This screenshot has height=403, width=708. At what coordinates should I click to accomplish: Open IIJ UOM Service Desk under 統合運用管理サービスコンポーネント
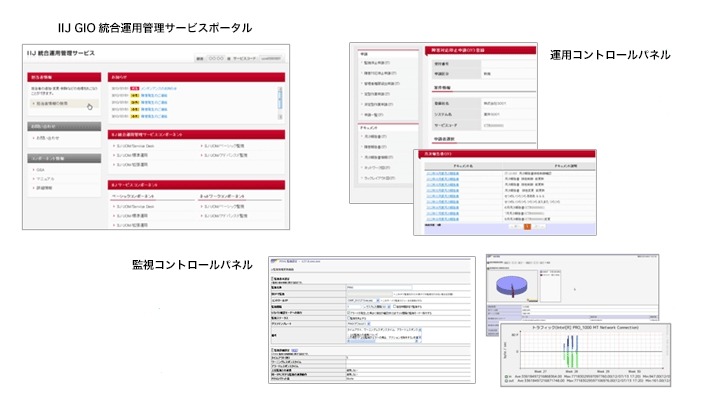pos(135,146)
